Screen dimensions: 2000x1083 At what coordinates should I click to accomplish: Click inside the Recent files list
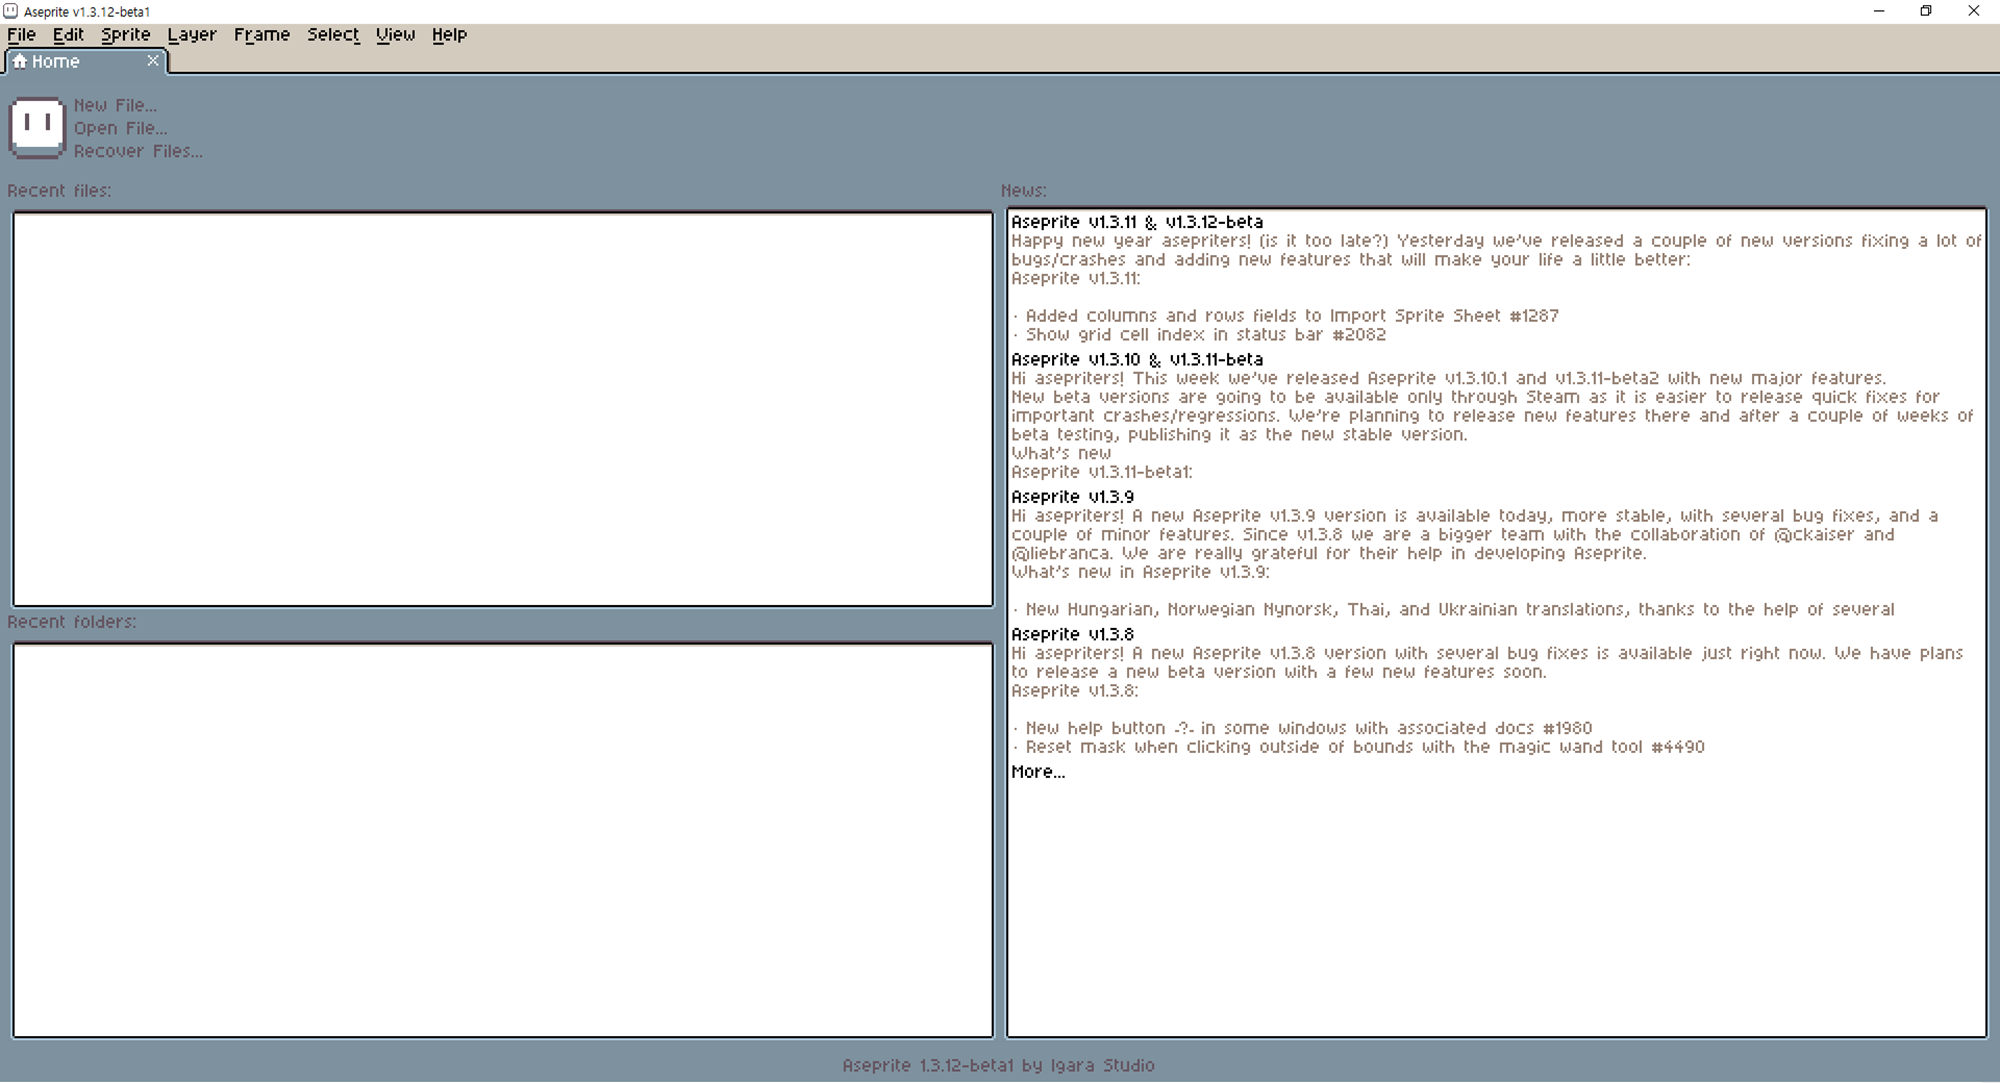click(503, 409)
